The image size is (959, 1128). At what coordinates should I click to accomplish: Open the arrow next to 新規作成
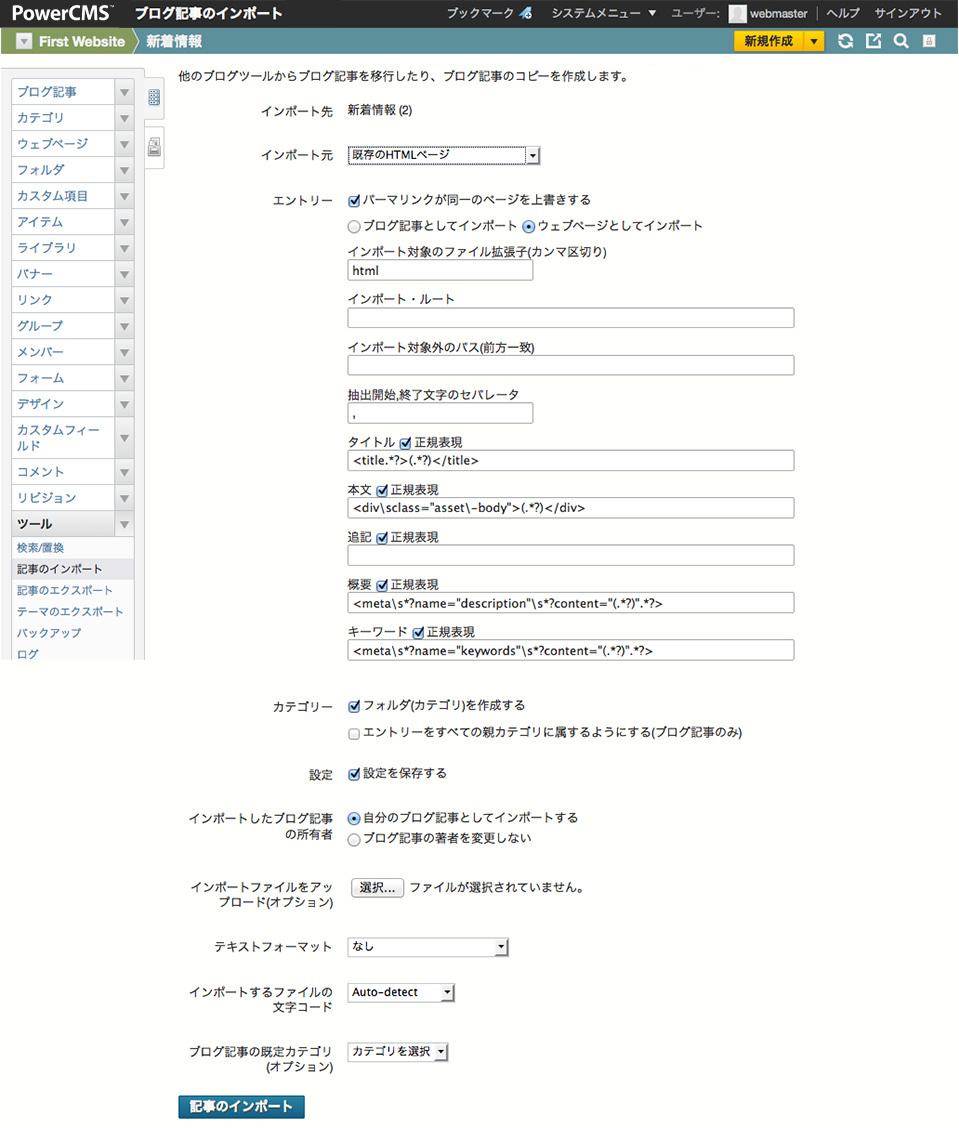[814, 41]
